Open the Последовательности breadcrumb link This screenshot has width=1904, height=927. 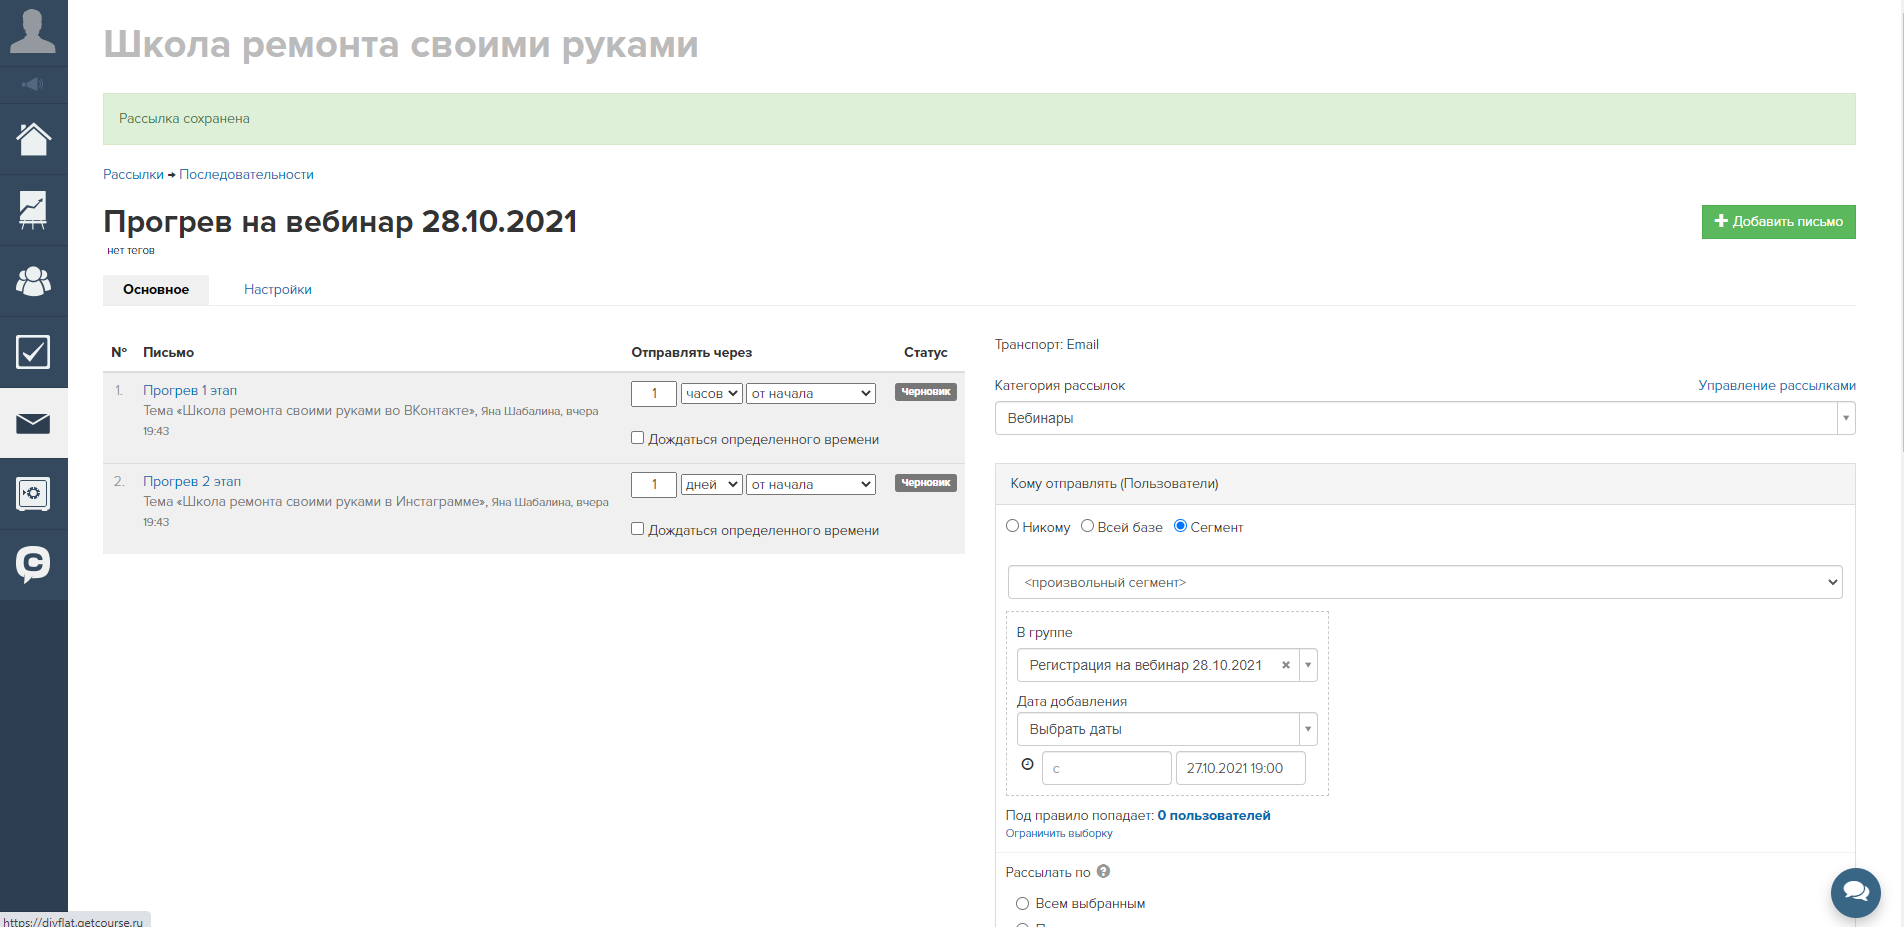pyautogui.click(x=245, y=174)
